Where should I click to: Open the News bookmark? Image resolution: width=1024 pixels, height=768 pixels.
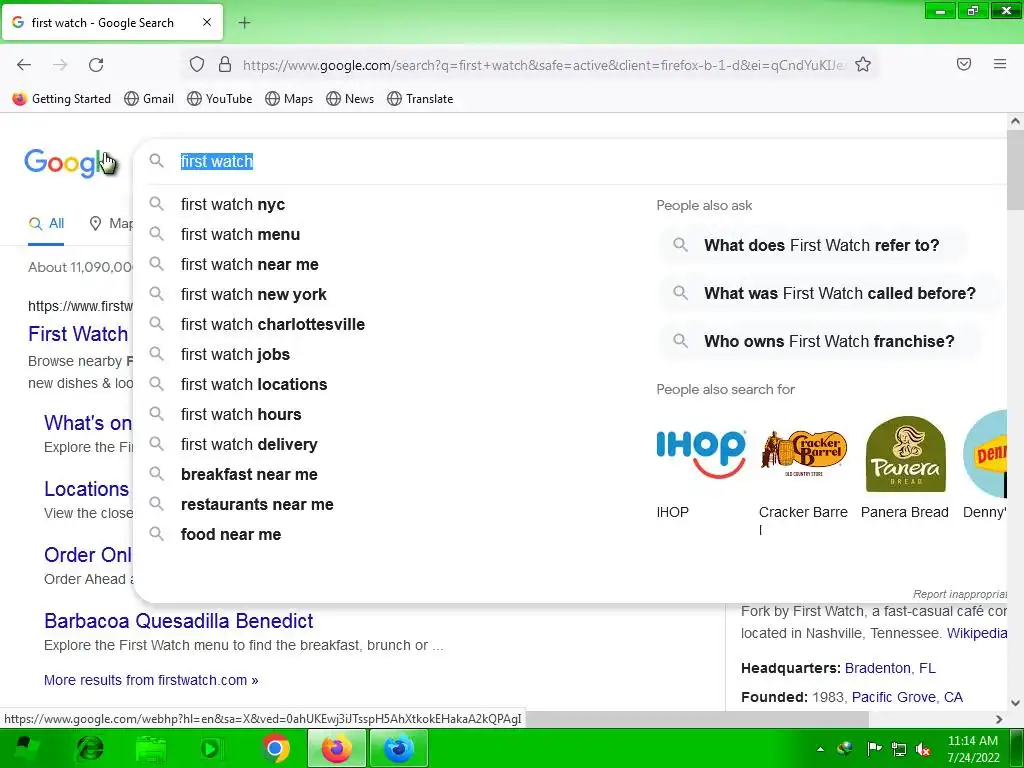pyautogui.click(x=350, y=99)
